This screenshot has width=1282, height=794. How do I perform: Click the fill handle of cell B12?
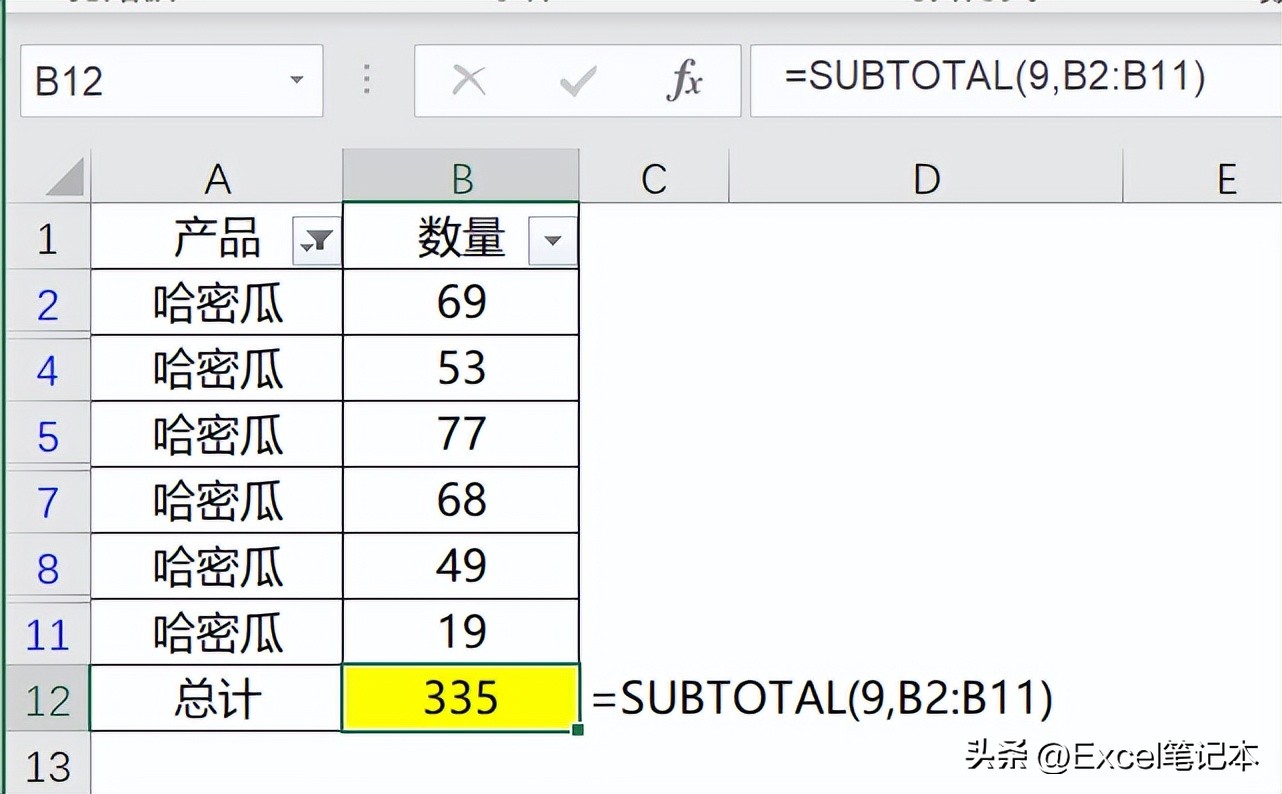pyautogui.click(x=578, y=731)
